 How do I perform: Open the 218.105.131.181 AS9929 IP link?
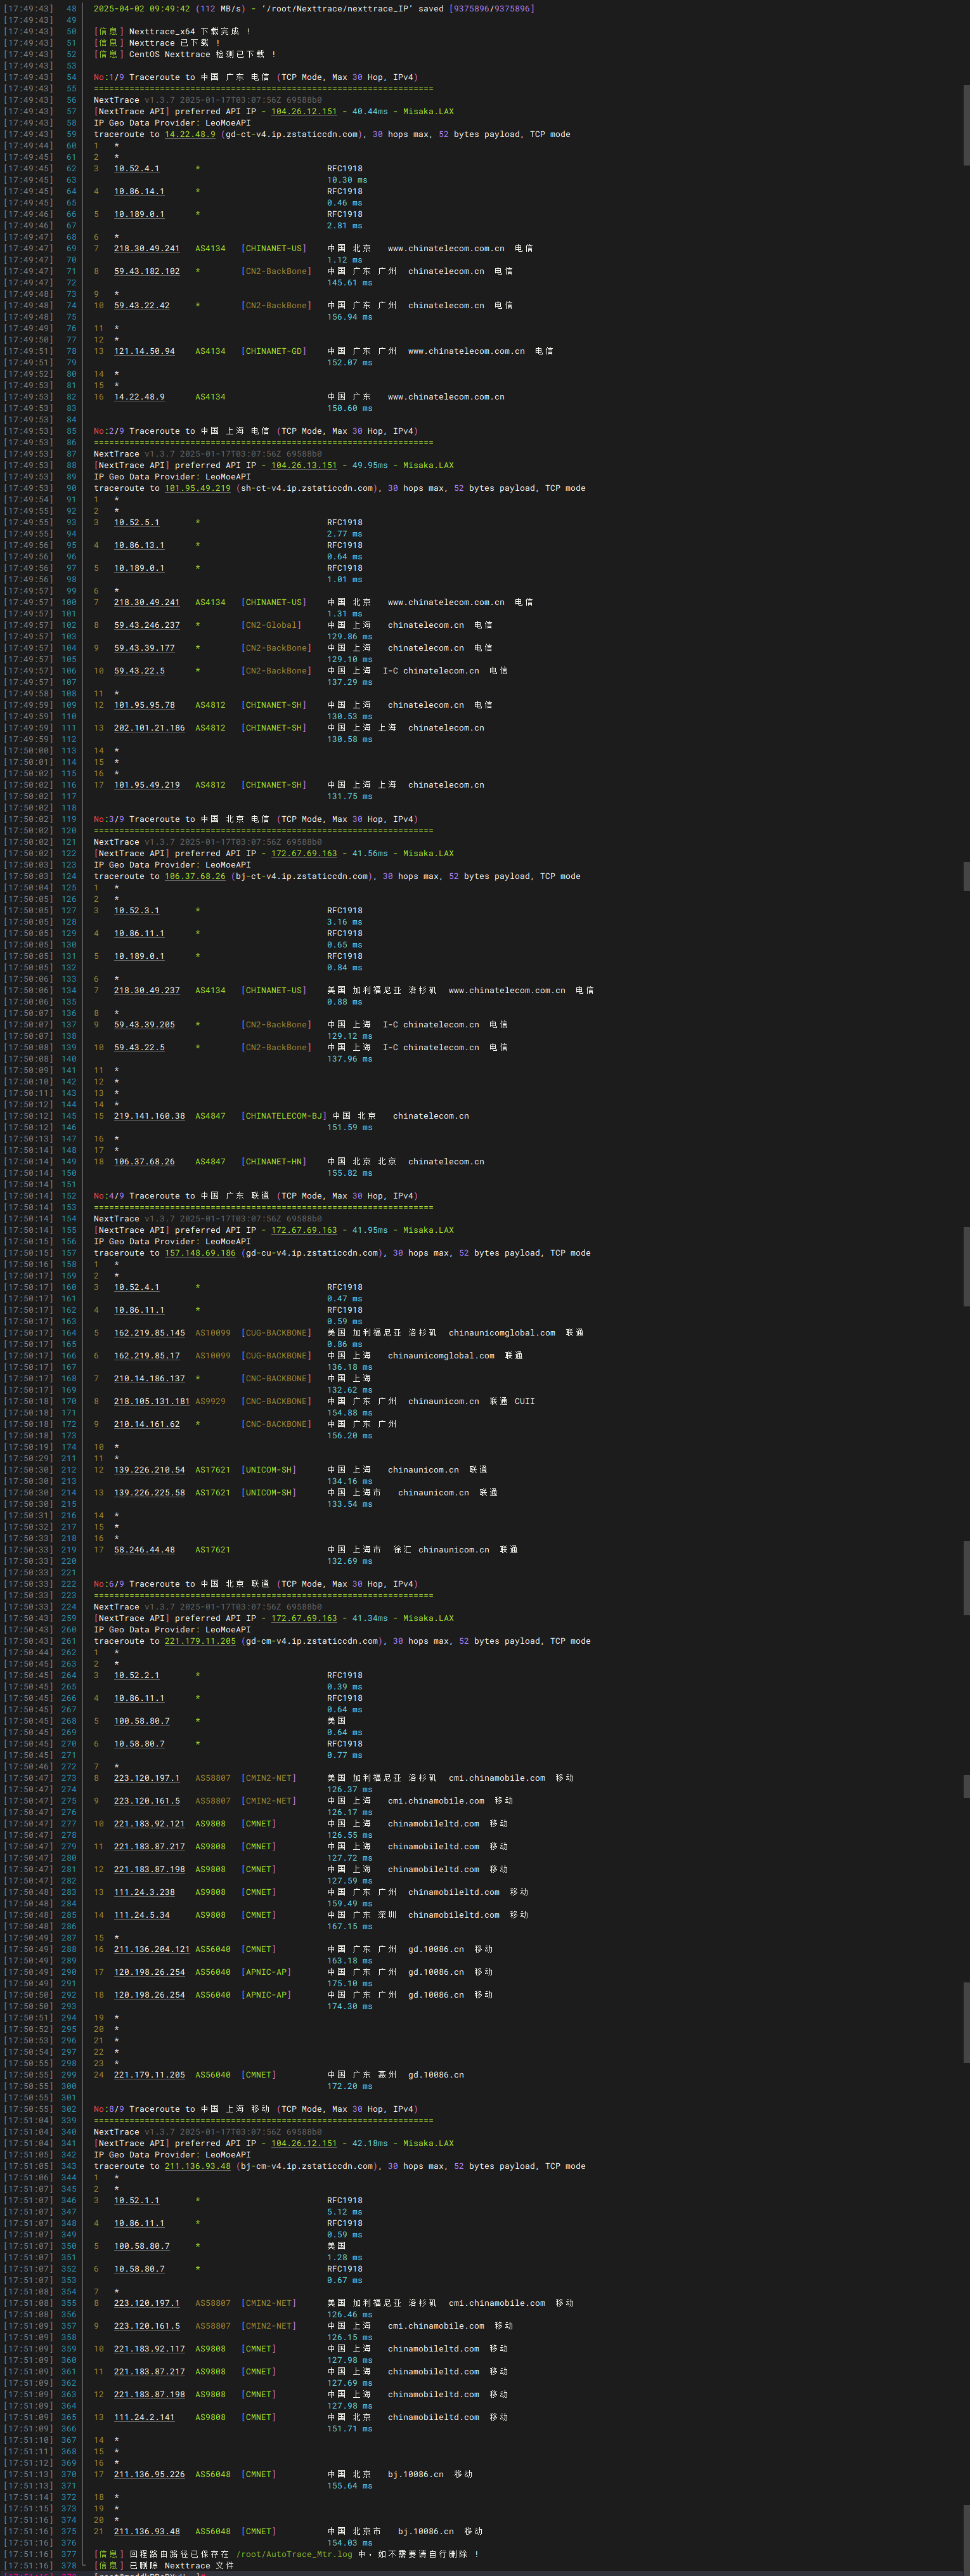tap(151, 1401)
